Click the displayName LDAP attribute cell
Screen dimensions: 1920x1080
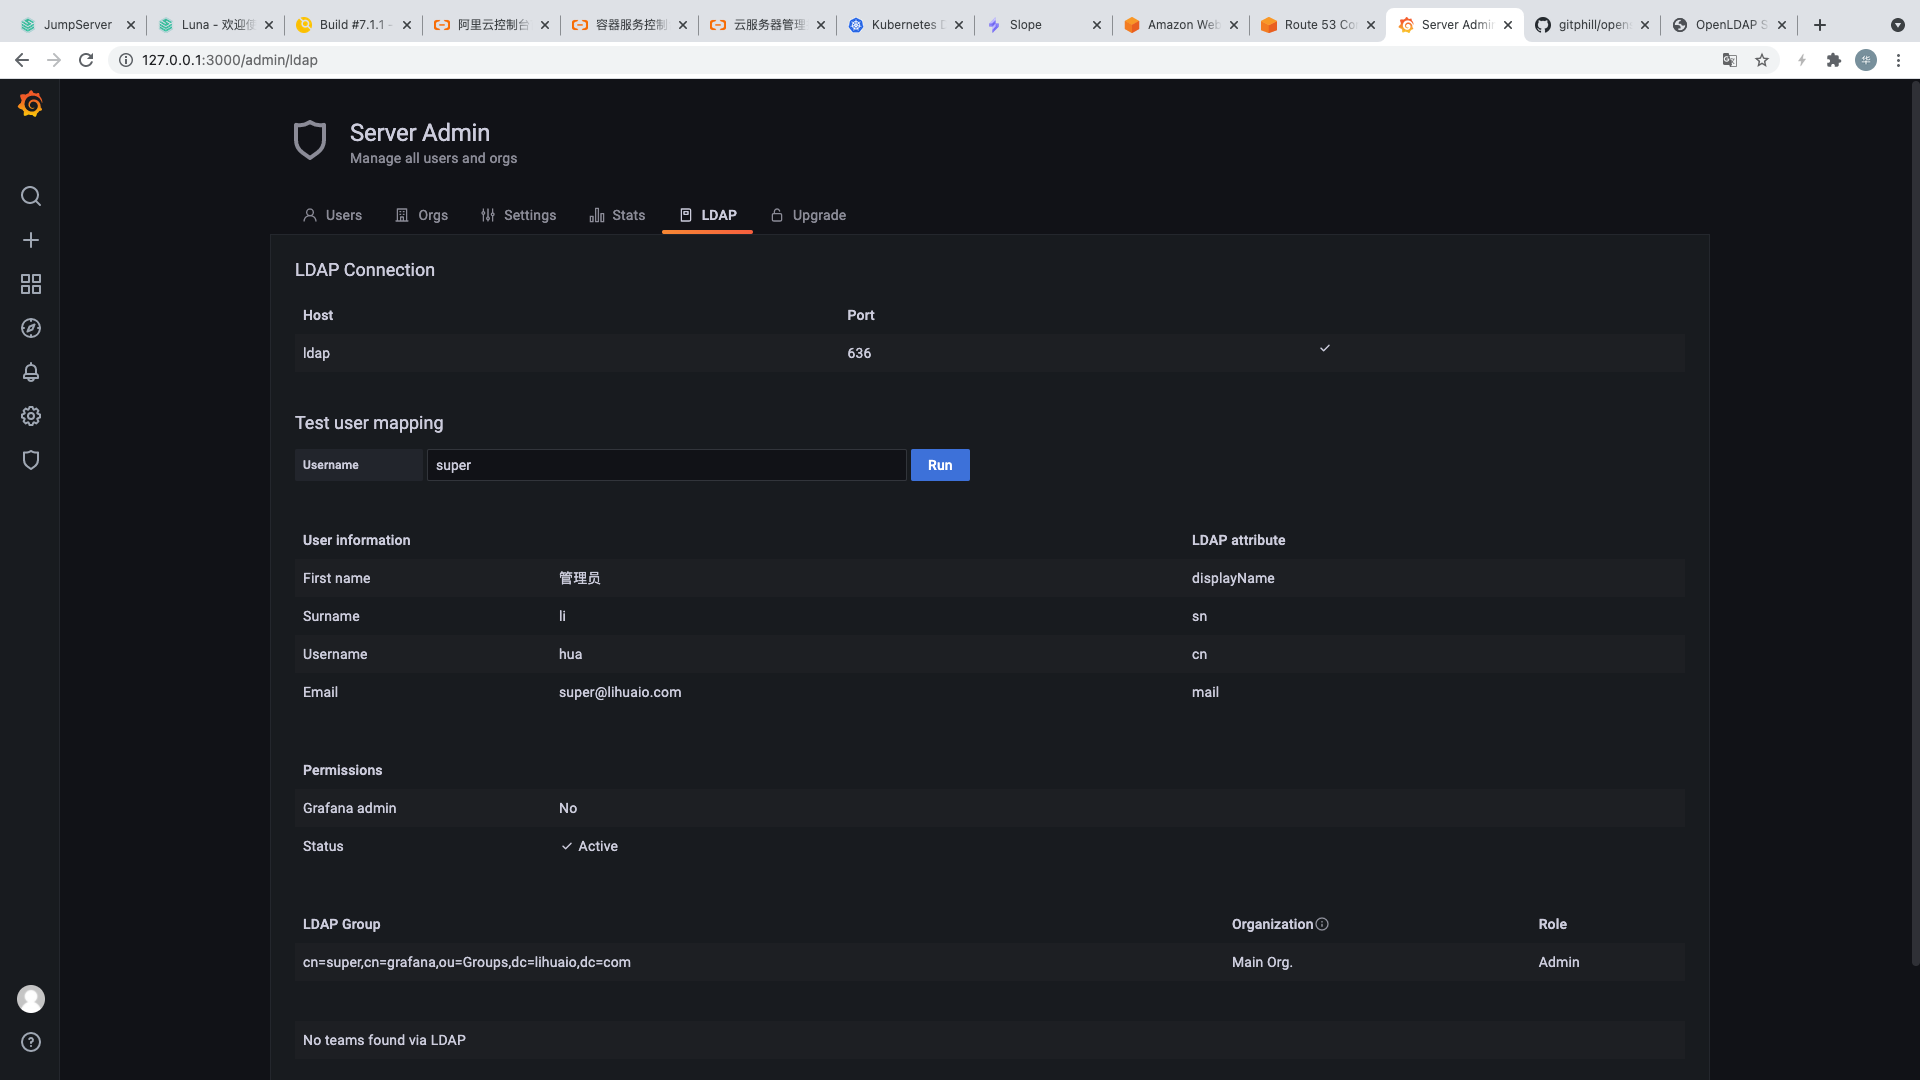click(x=1233, y=578)
